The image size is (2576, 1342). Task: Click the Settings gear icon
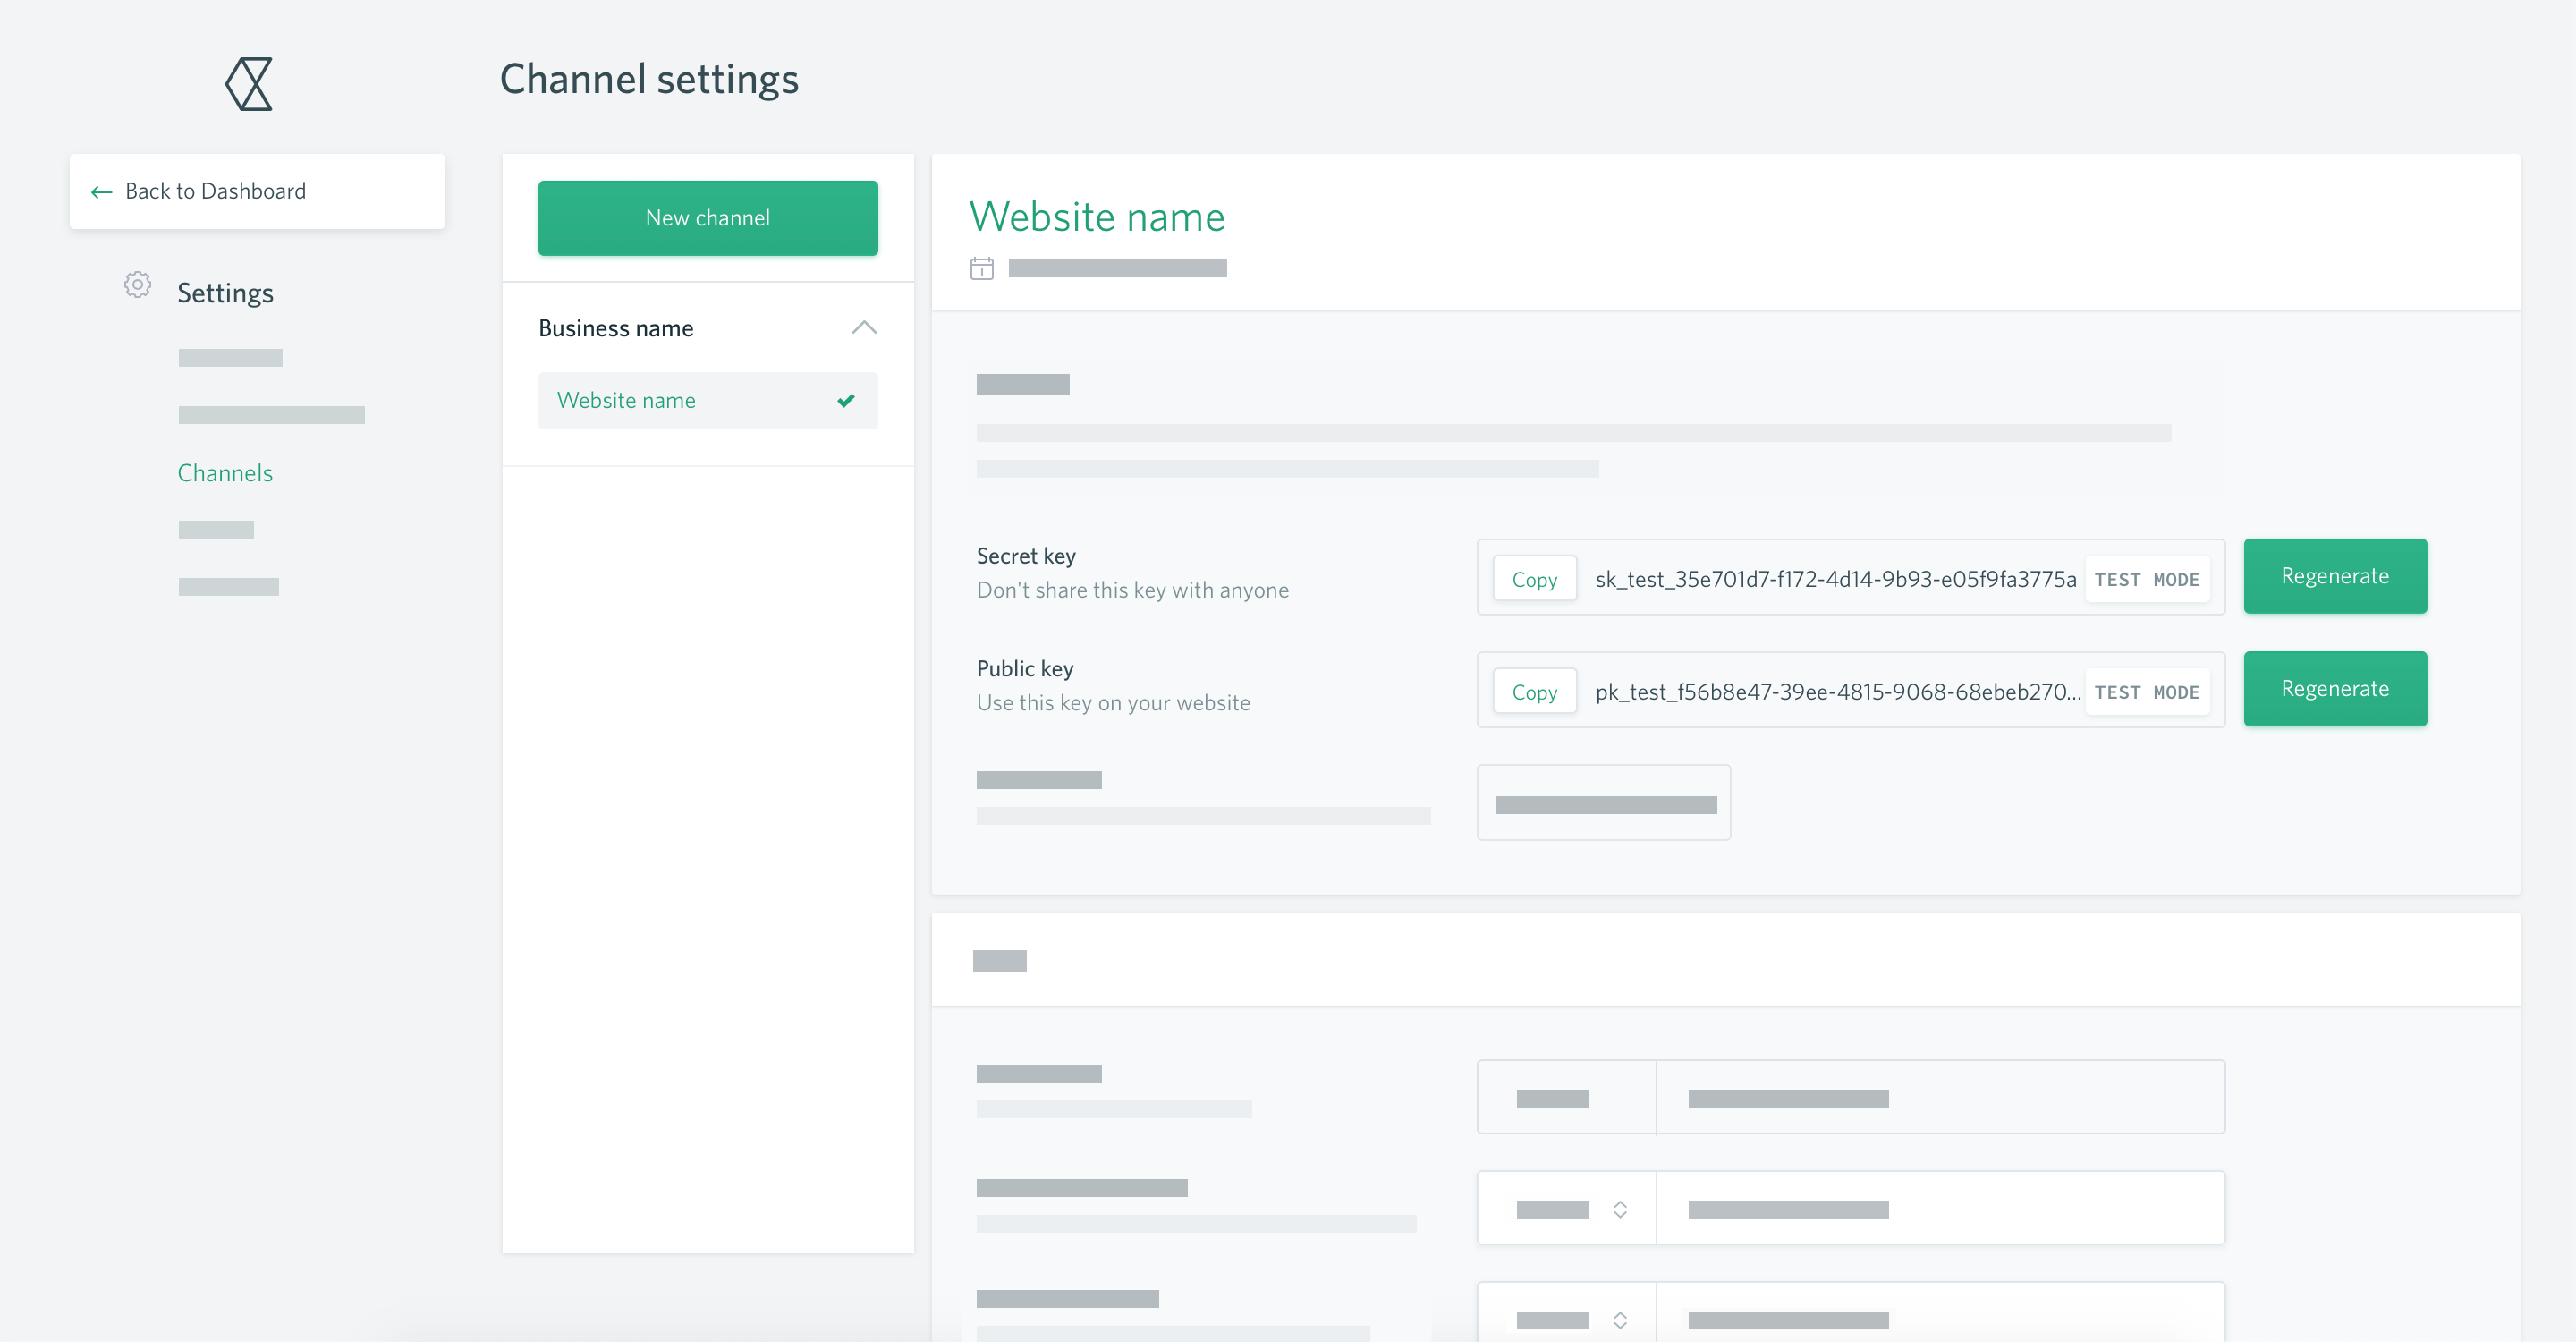point(138,285)
